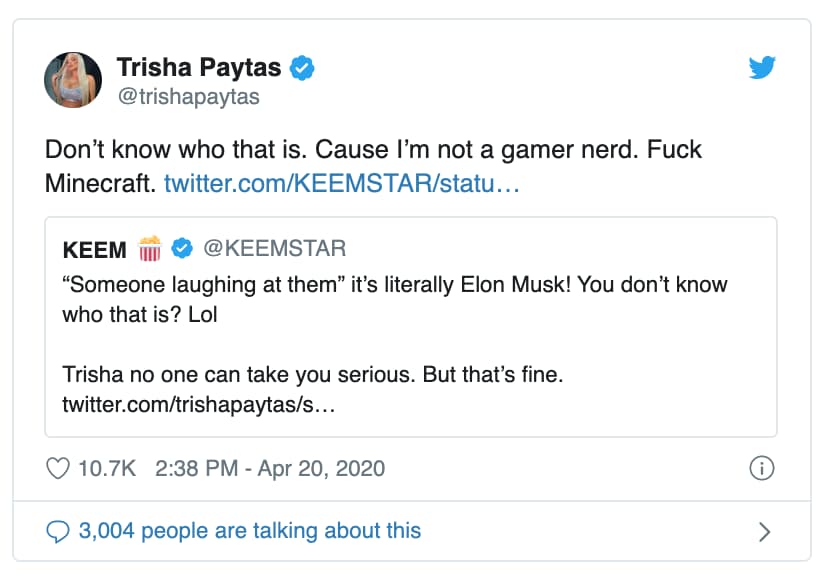Open Trisha Paytas display name link
830x582 pixels.
click(200, 68)
